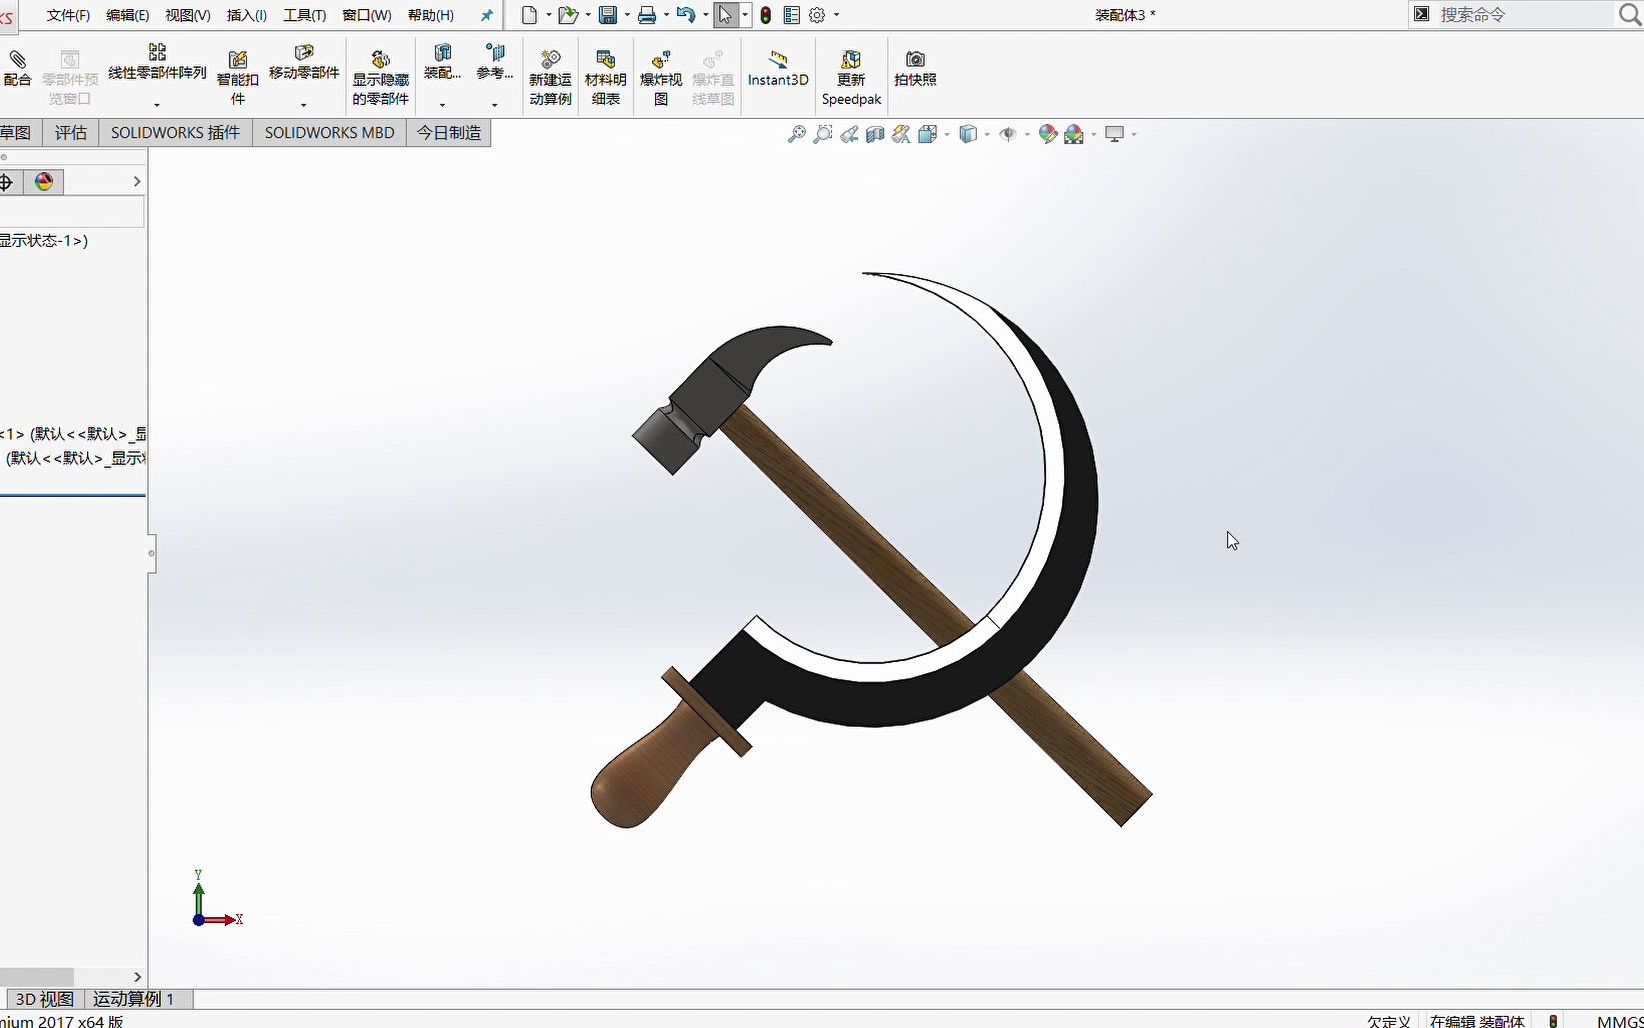
Task: Pin the menu bar with pushpin
Action: [x=487, y=15]
